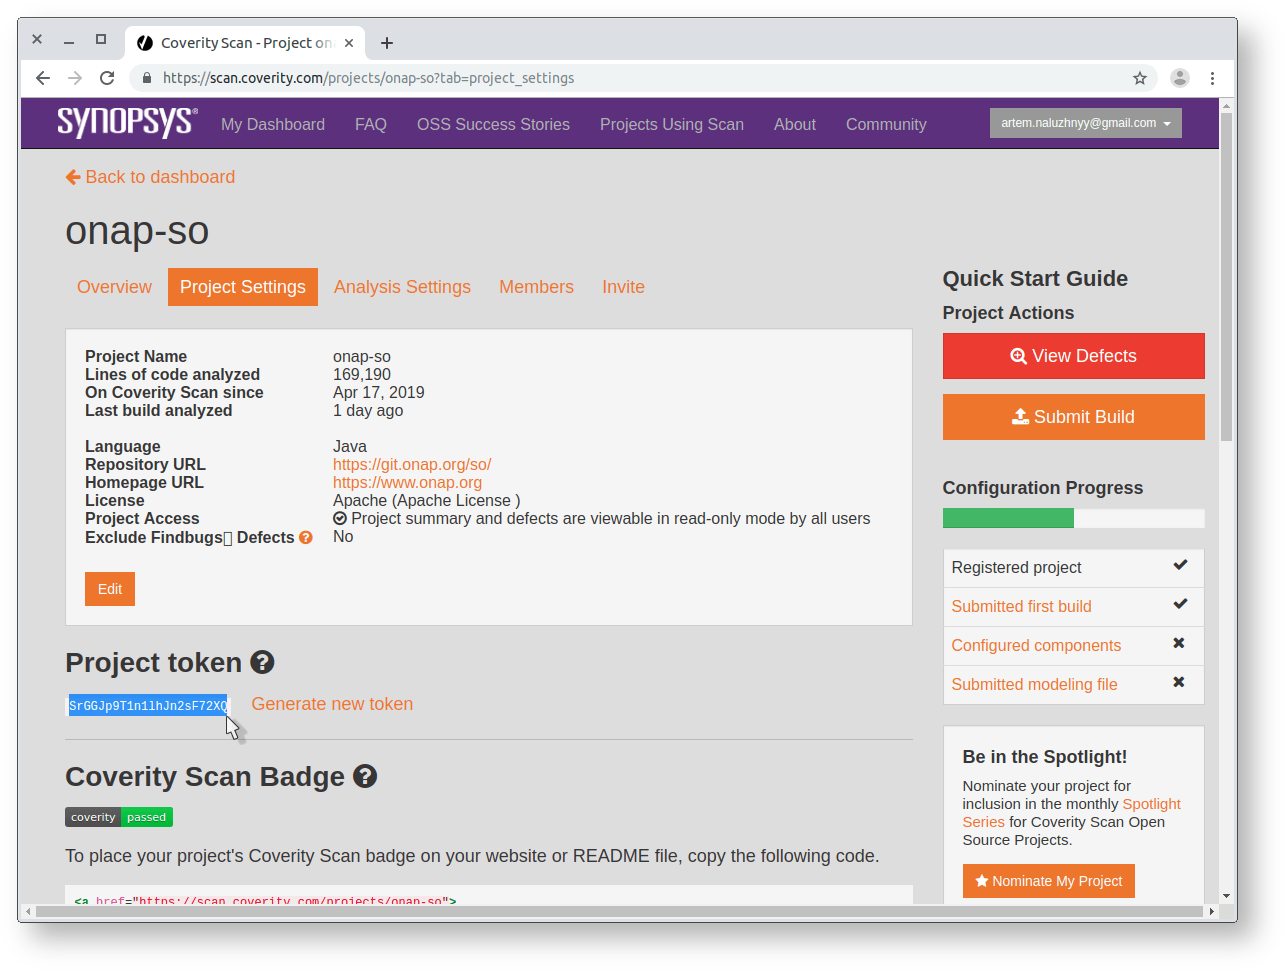The height and width of the screenshot is (971, 1286).
Task: Open Chrome three-dot menu
Action: tap(1212, 78)
